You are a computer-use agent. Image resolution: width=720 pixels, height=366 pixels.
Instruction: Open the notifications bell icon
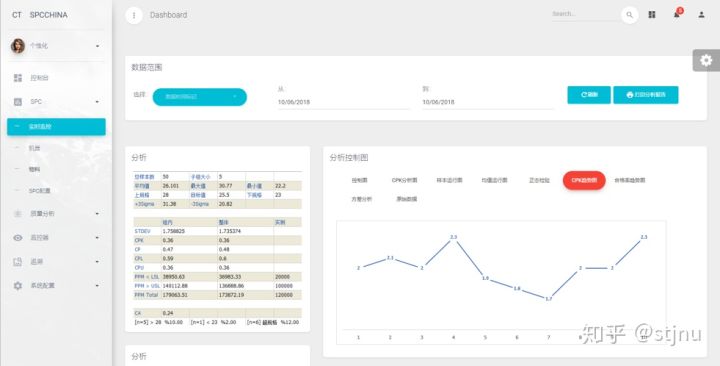677,14
